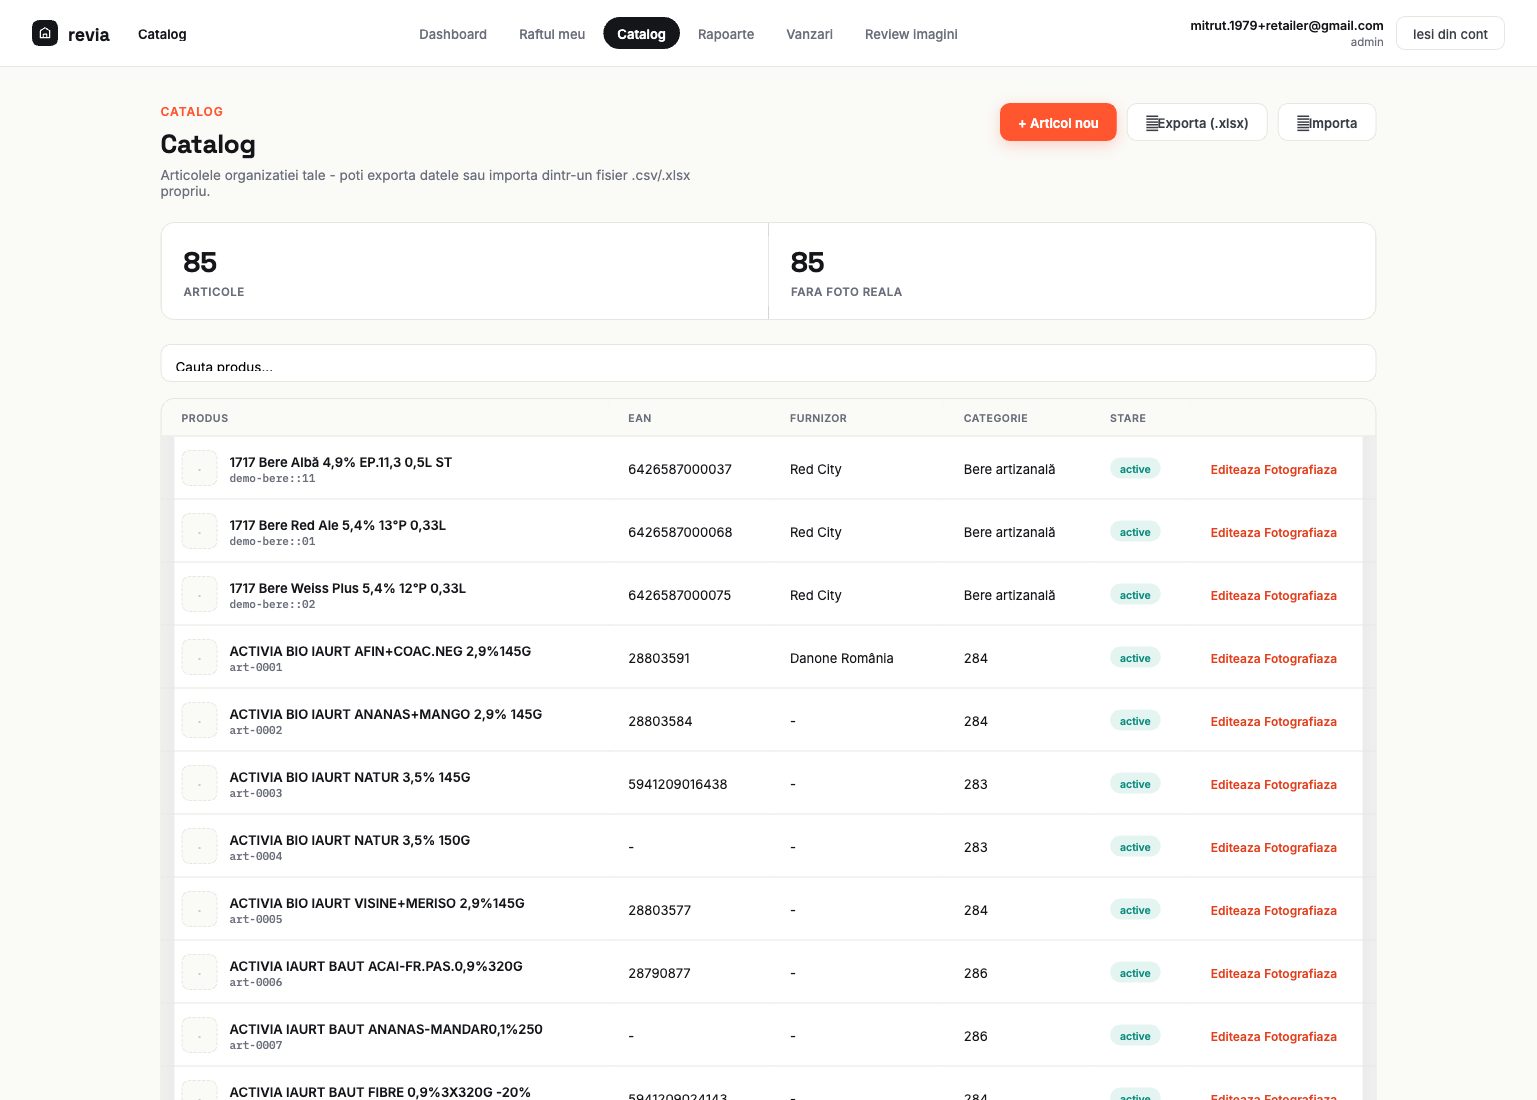Click the Importa button
The height and width of the screenshot is (1100, 1537).
click(x=1327, y=123)
